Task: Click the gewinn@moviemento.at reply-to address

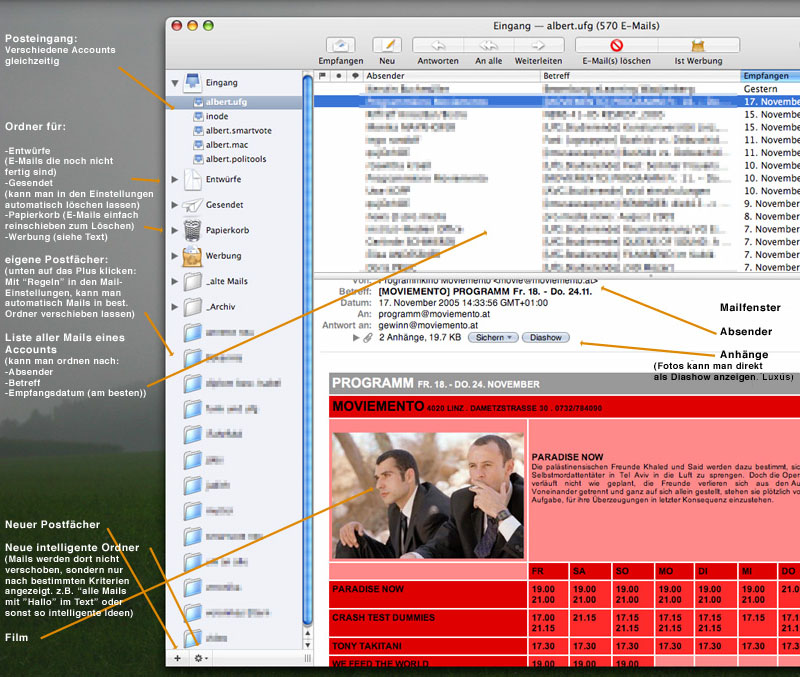Action: pos(428,325)
